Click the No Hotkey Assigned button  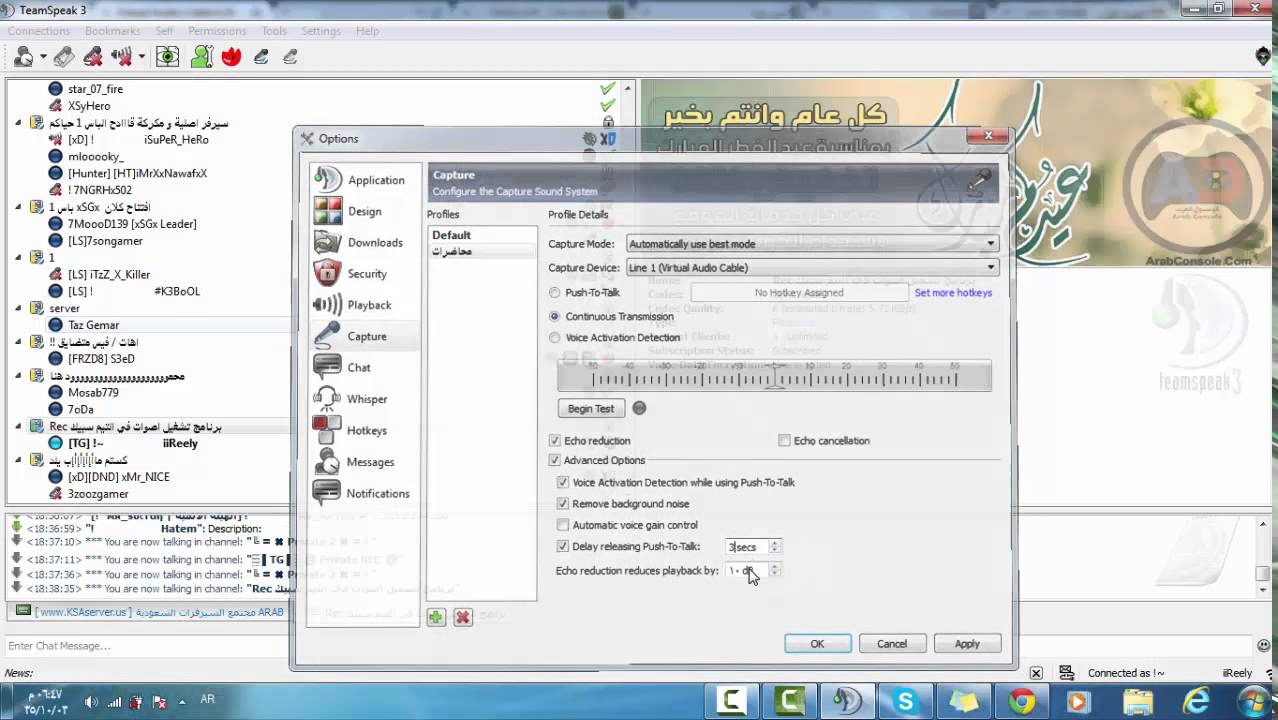pos(799,292)
